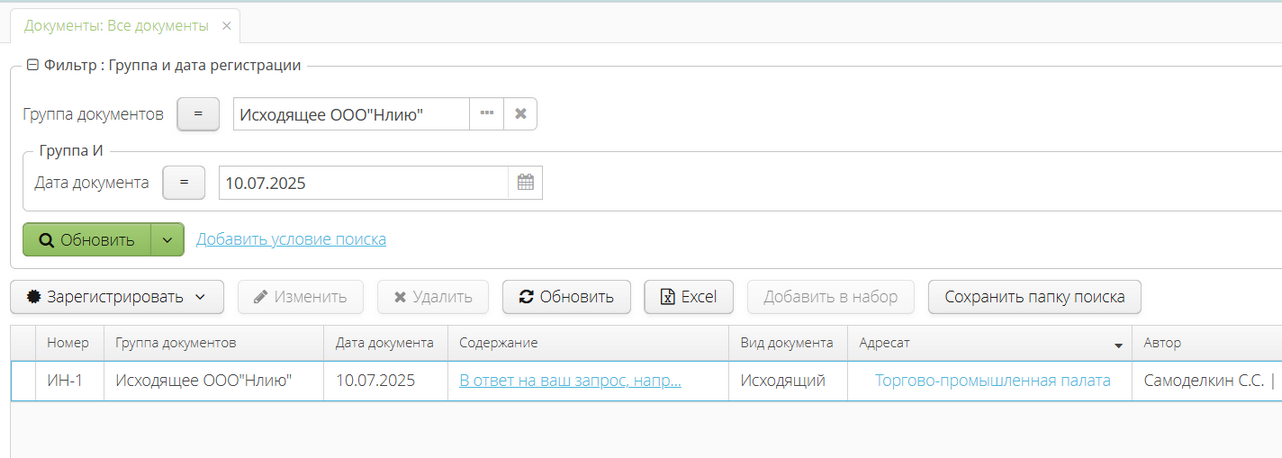The width and height of the screenshot is (1282, 458).
Task: Click the Дата документа field showing 10.07.2025
Action: click(363, 183)
